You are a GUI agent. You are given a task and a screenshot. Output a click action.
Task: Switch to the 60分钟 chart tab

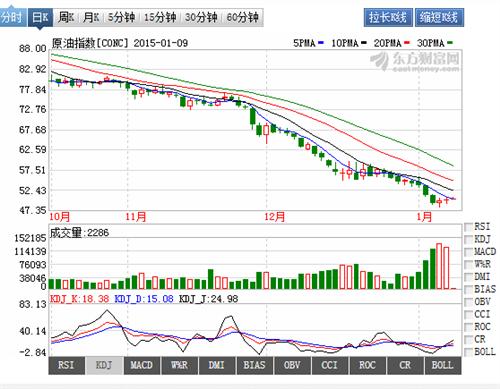point(242,17)
